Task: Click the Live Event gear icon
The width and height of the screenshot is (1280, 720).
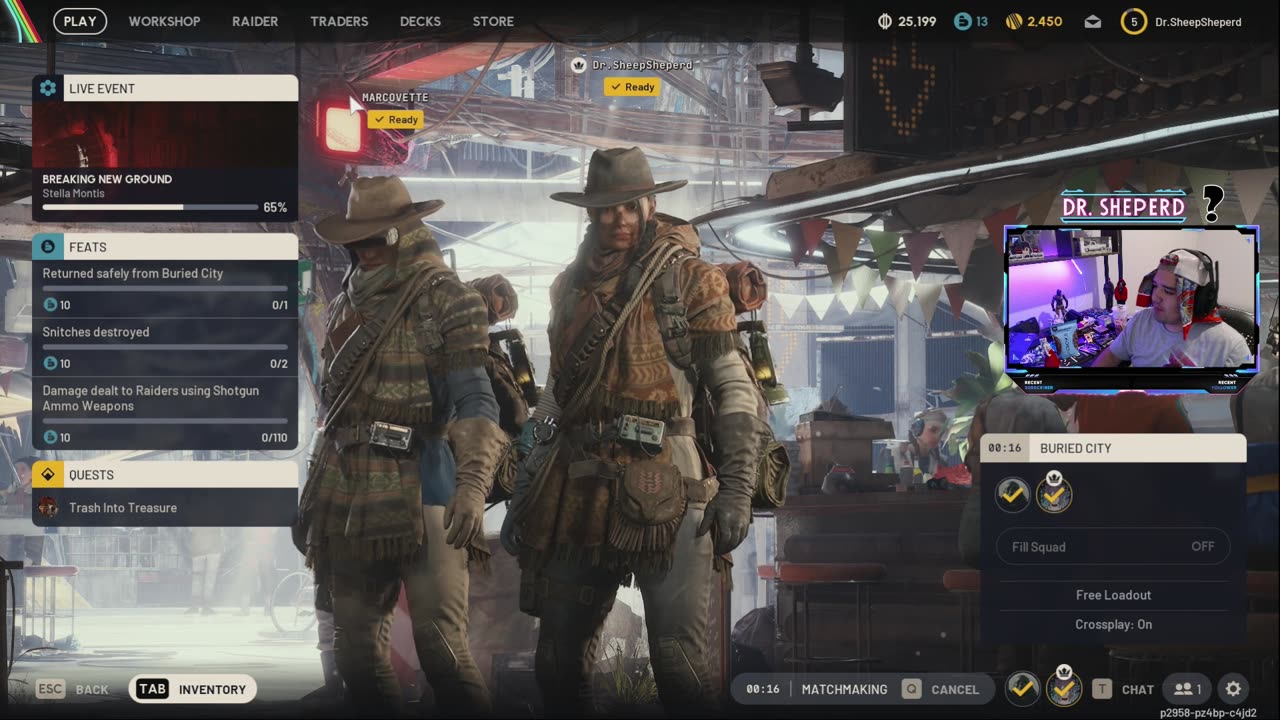Action: (x=48, y=88)
